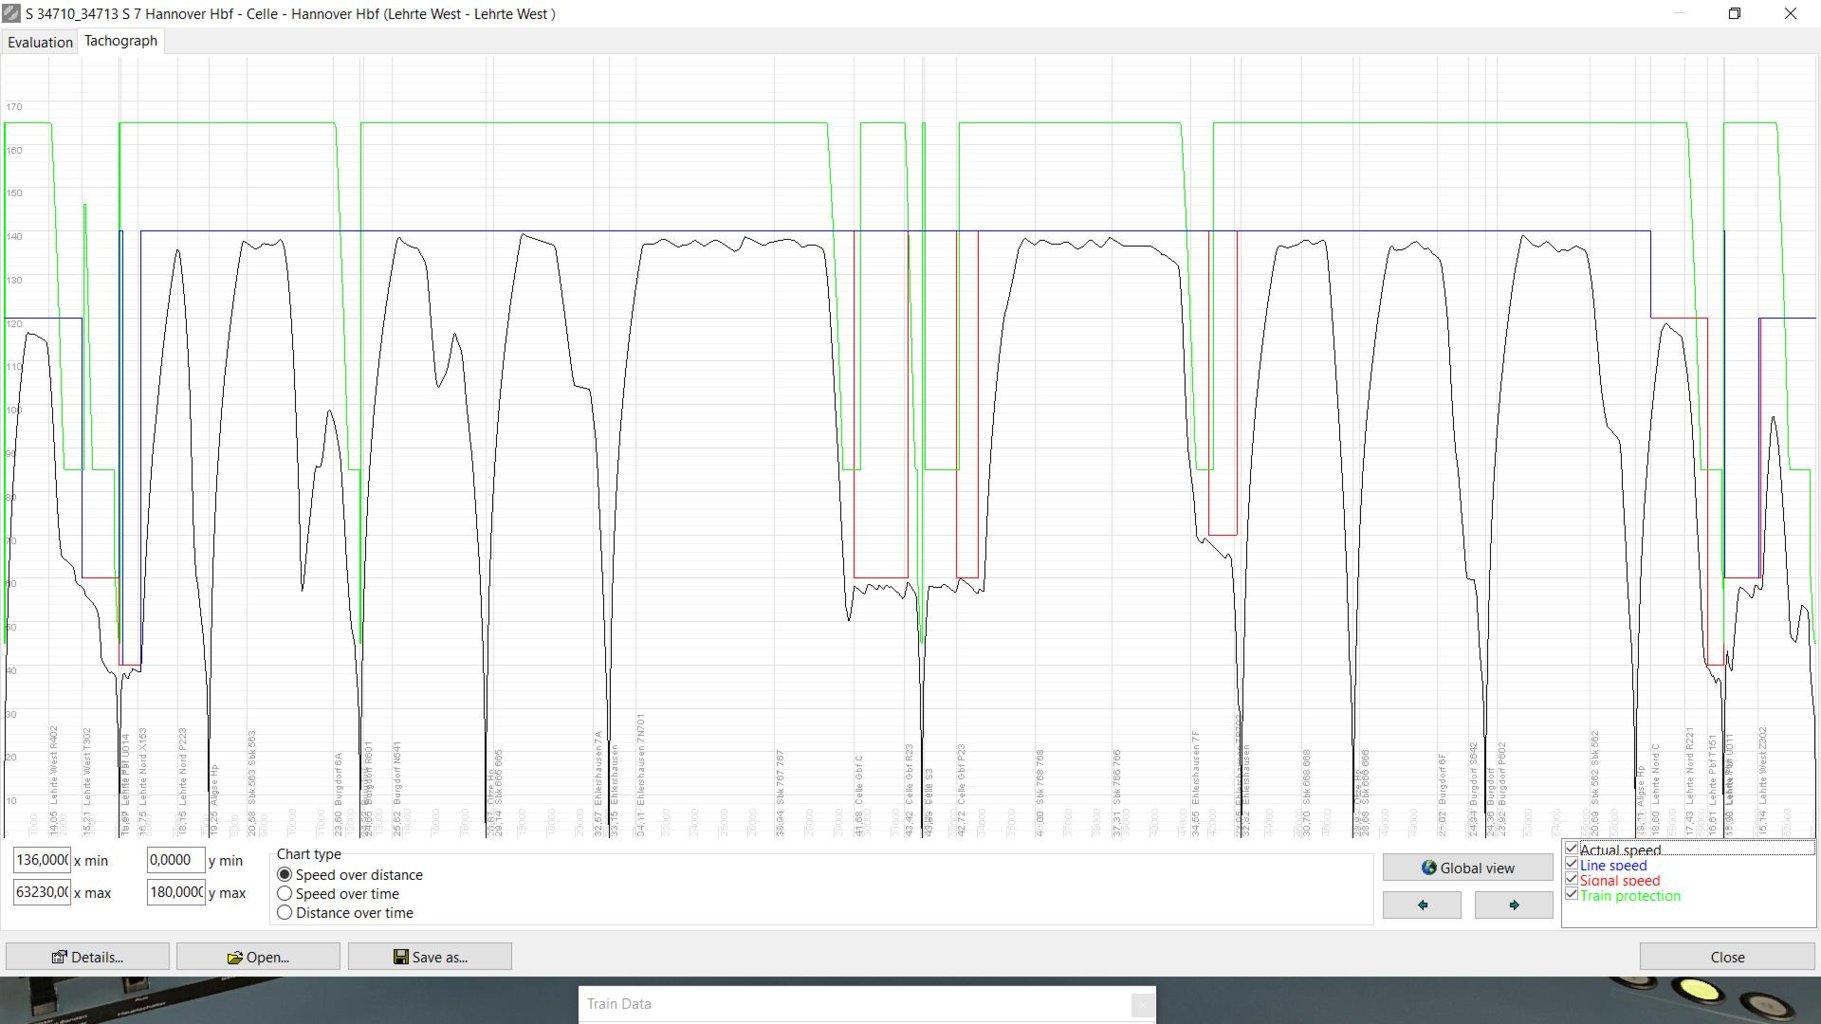Close the tachograph window via title bar
This screenshot has width=1821, height=1024.
(x=1790, y=13)
